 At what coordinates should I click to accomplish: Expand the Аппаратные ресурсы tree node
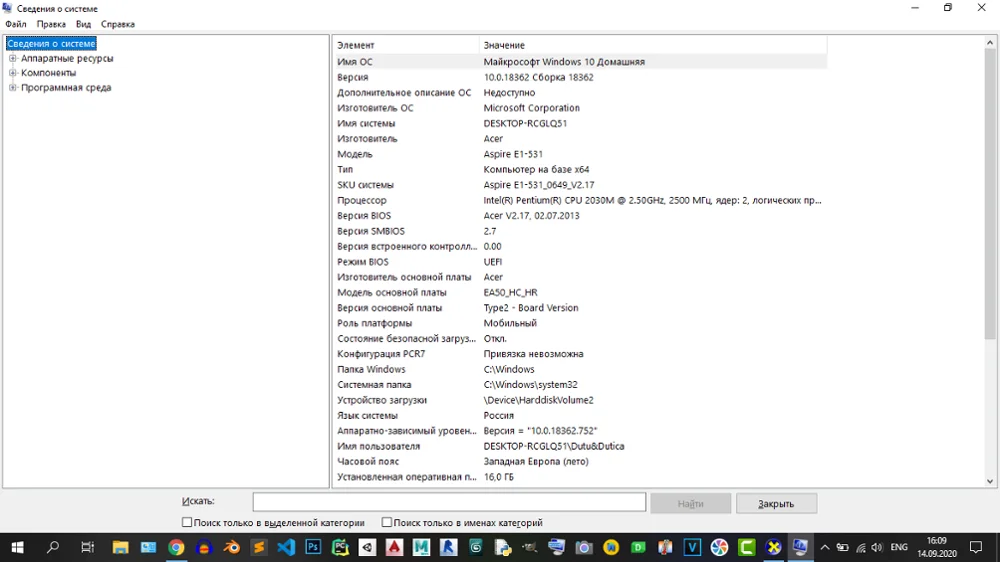(x=12, y=58)
